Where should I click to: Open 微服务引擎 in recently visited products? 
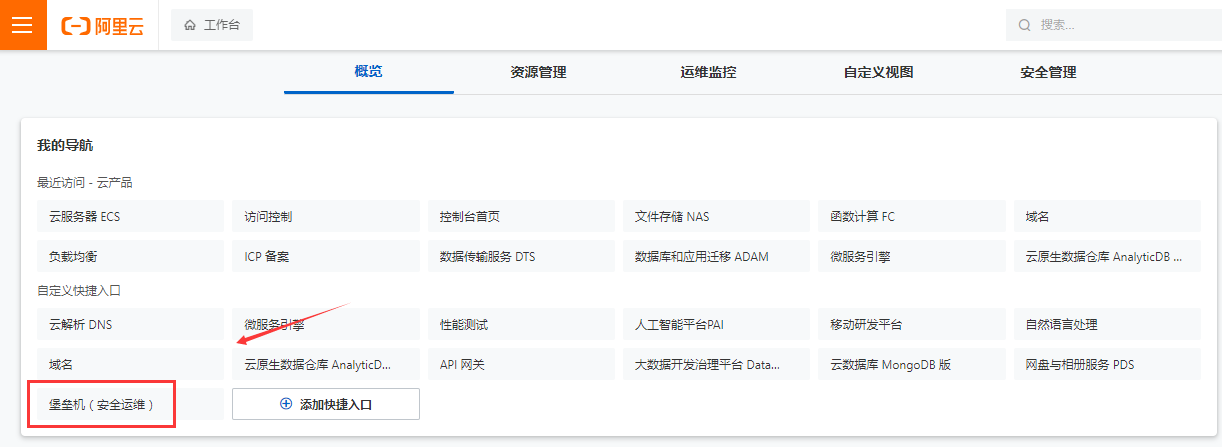912,256
